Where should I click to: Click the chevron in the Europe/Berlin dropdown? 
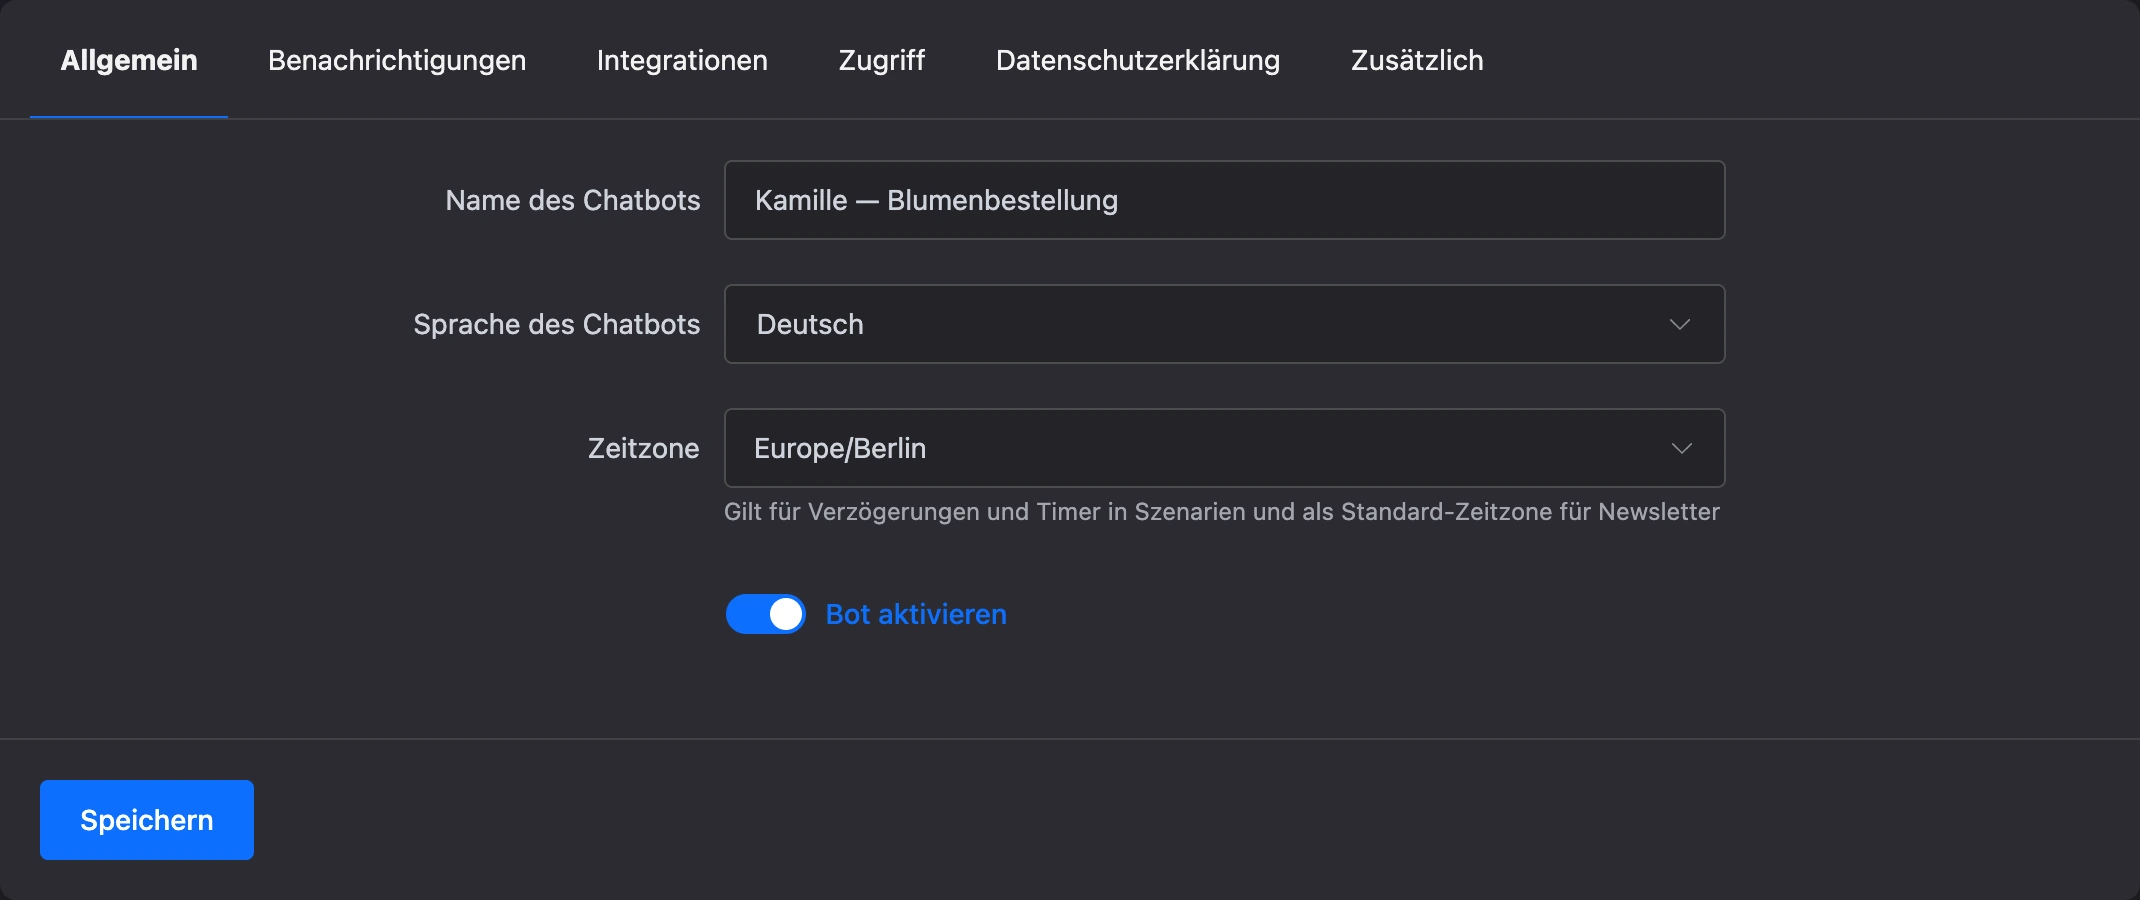pyautogui.click(x=1682, y=448)
